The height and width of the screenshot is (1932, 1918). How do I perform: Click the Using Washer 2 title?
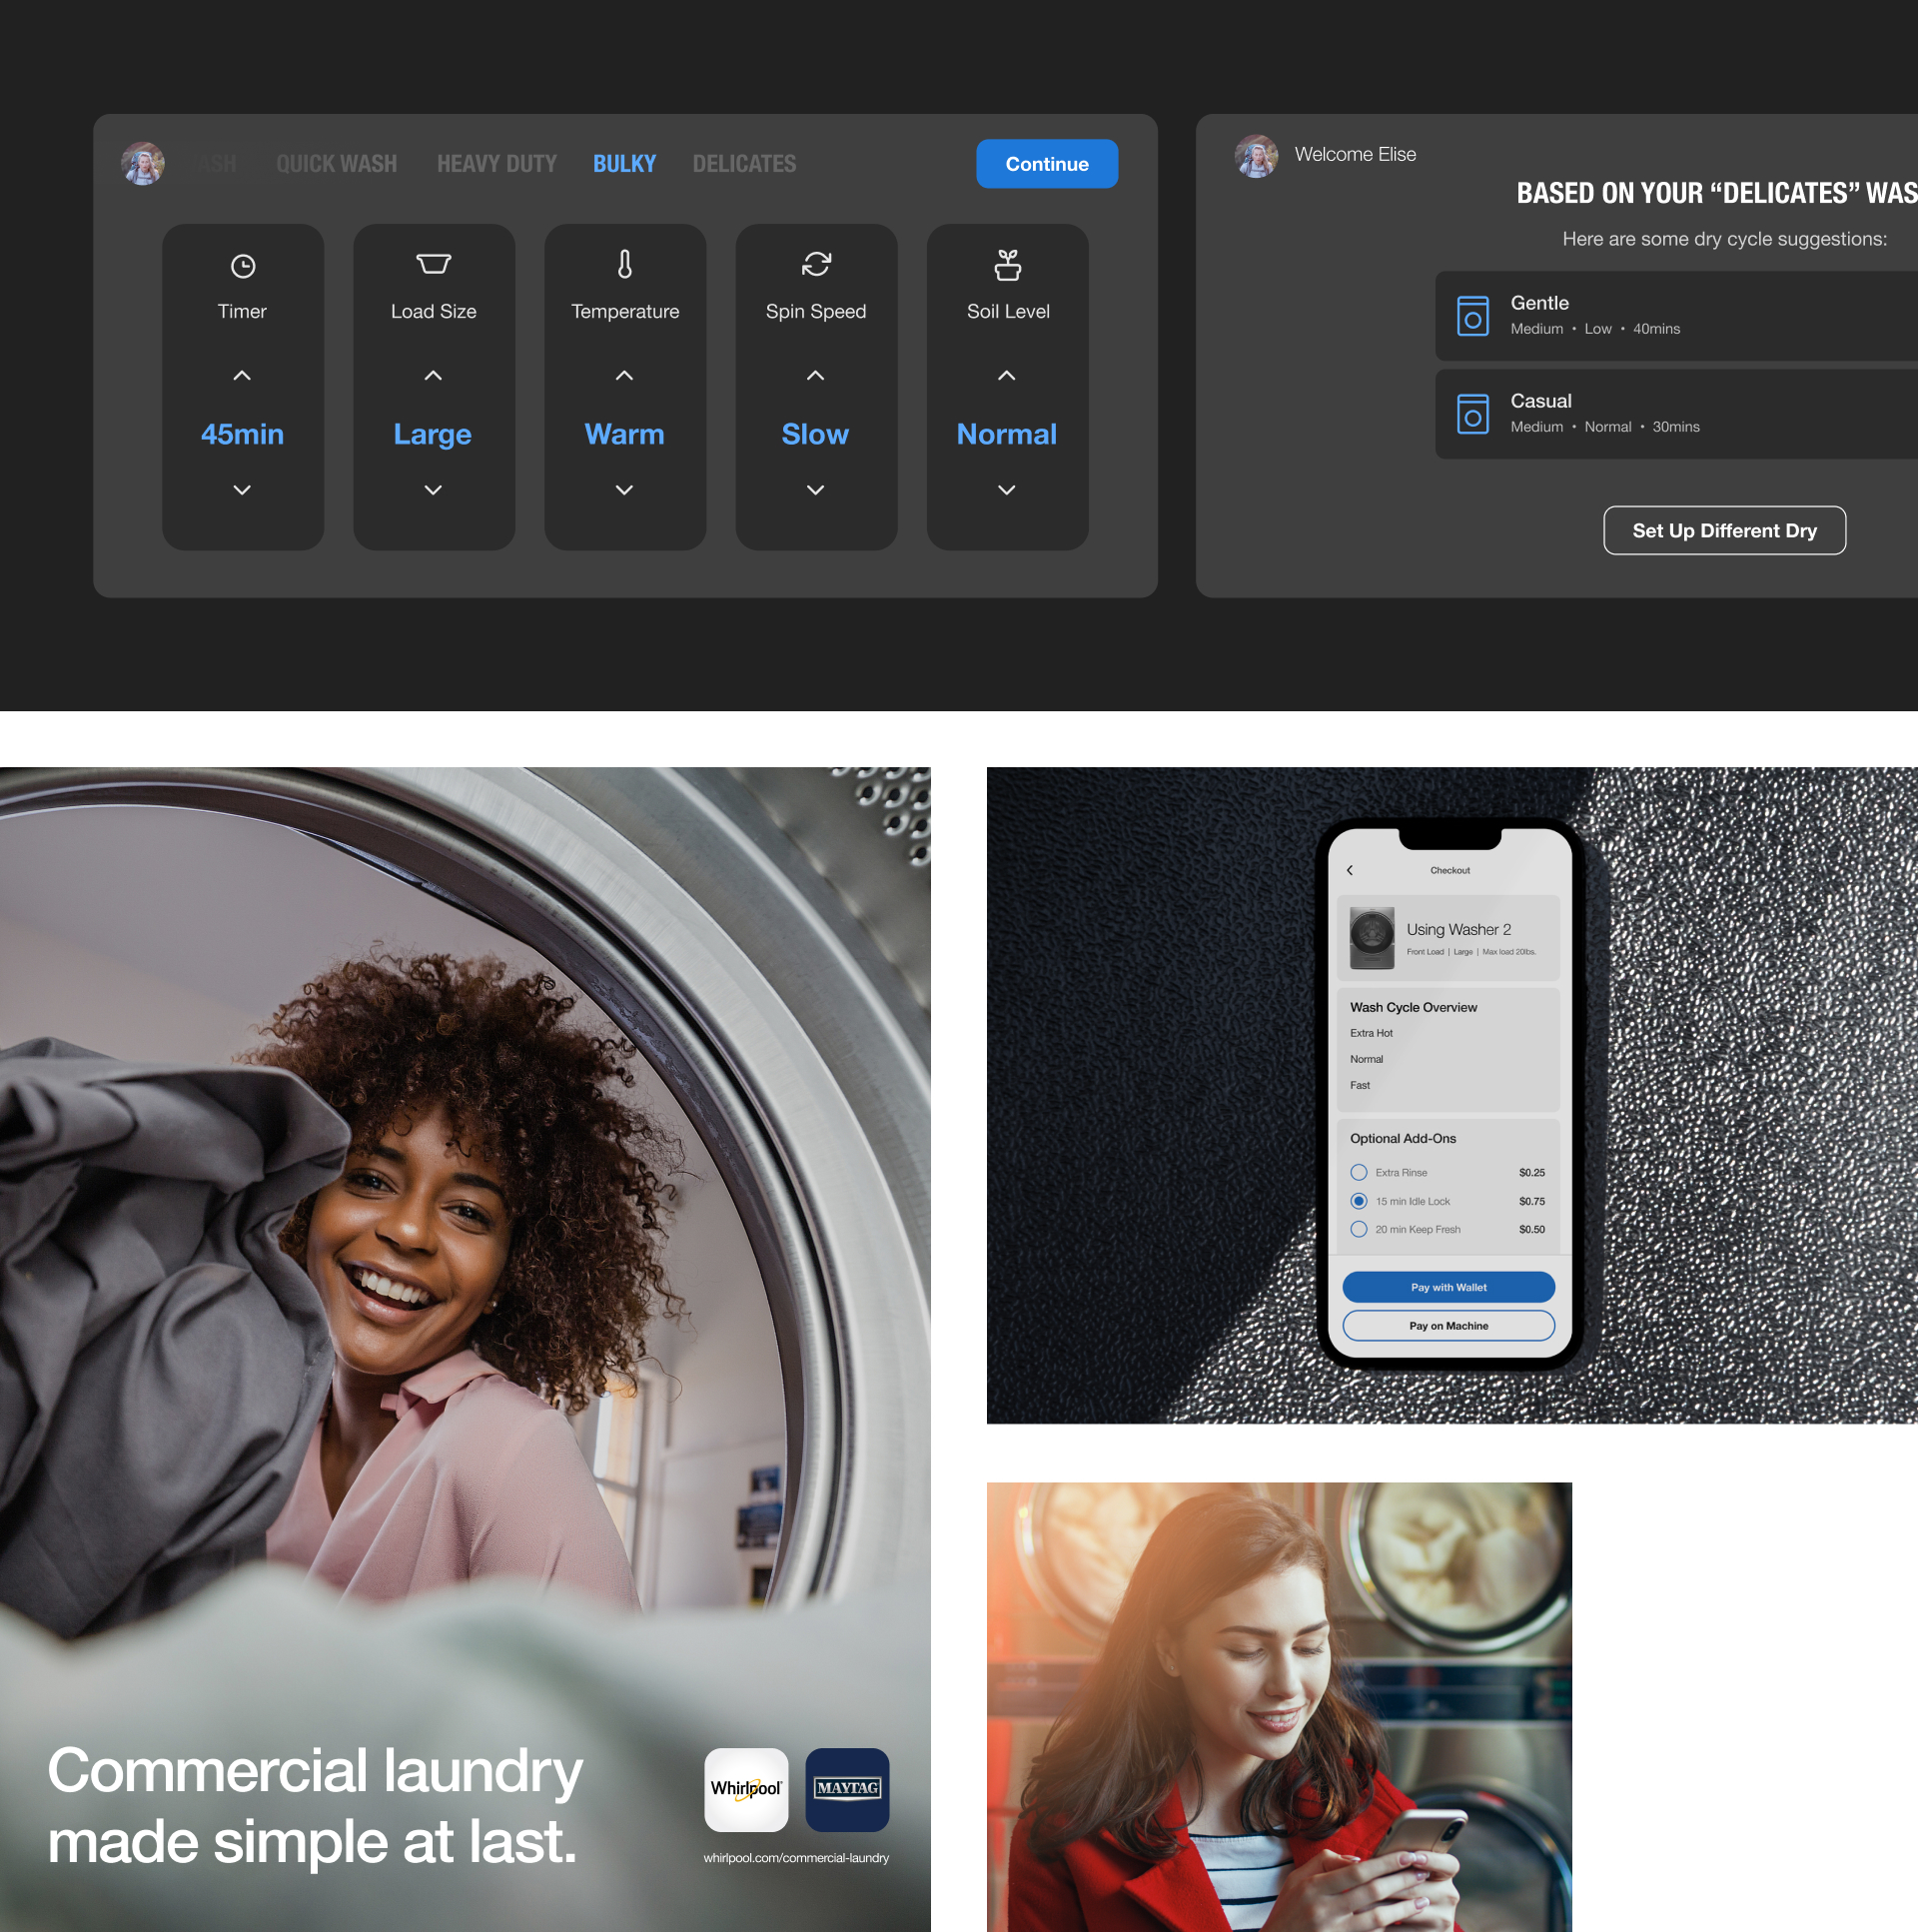tap(1458, 929)
